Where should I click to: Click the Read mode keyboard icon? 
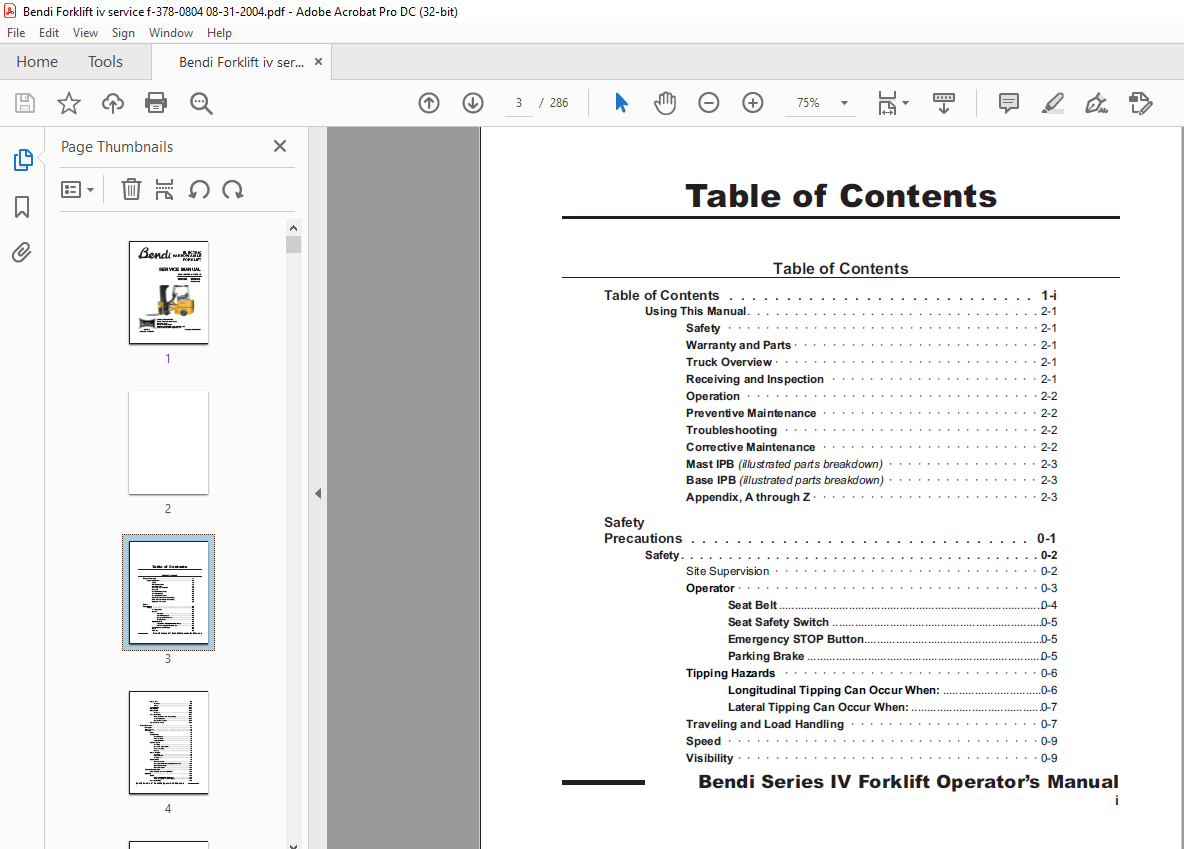[944, 103]
